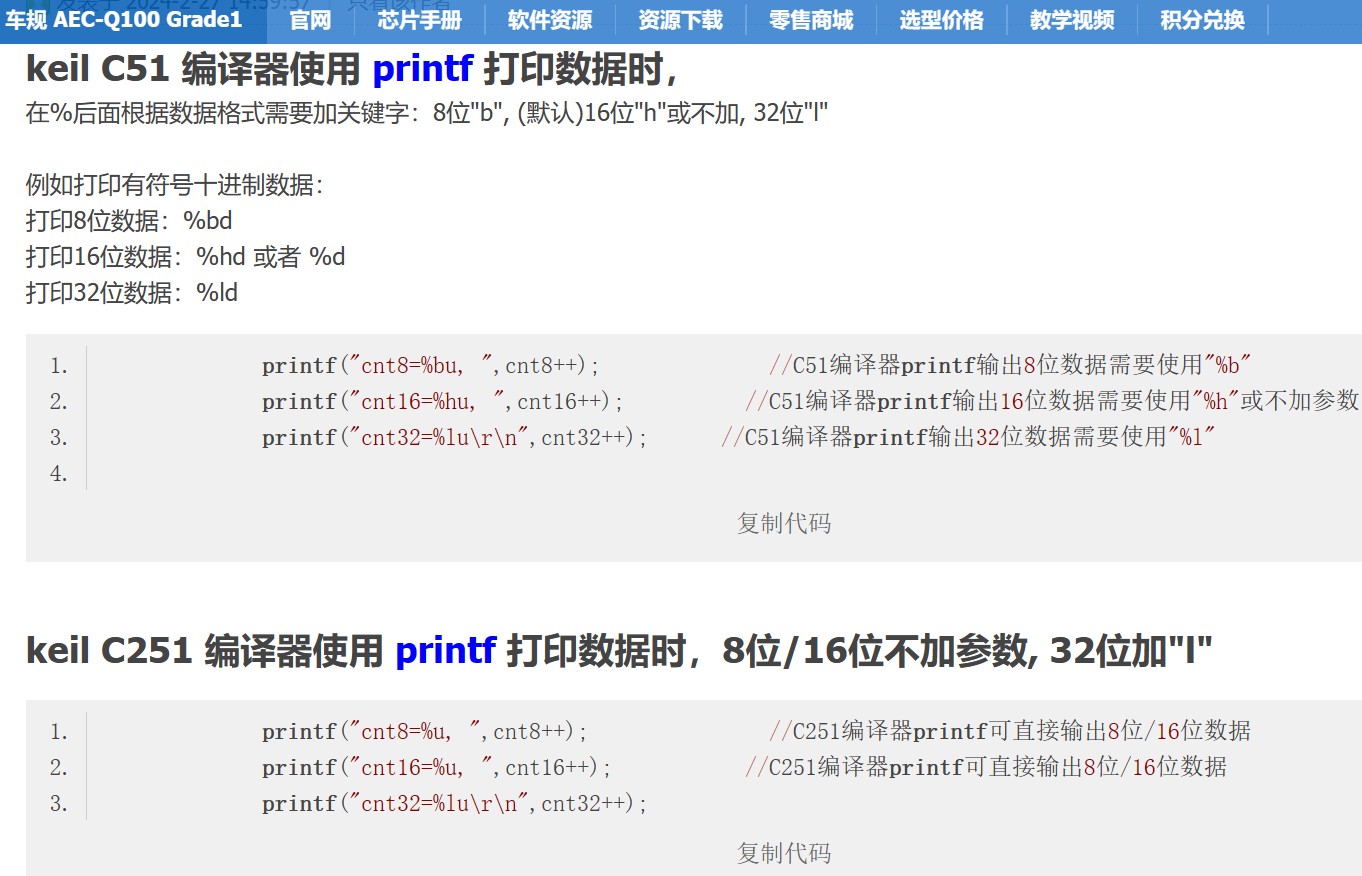This screenshot has height=876, width=1362.
Task: Click the text "打印32位数据: %ld"
Action: [x=132, y=293]
